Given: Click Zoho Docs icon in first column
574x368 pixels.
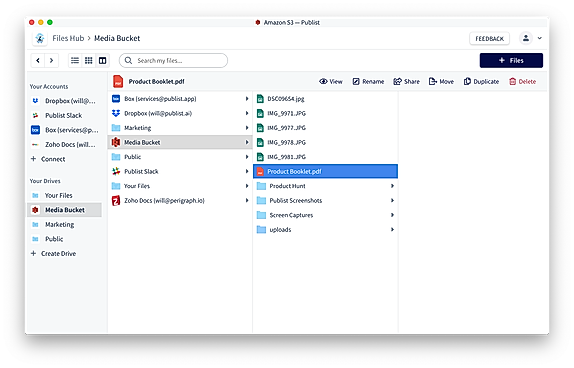Looking at the screenshot, I should (x=116, y=200).
